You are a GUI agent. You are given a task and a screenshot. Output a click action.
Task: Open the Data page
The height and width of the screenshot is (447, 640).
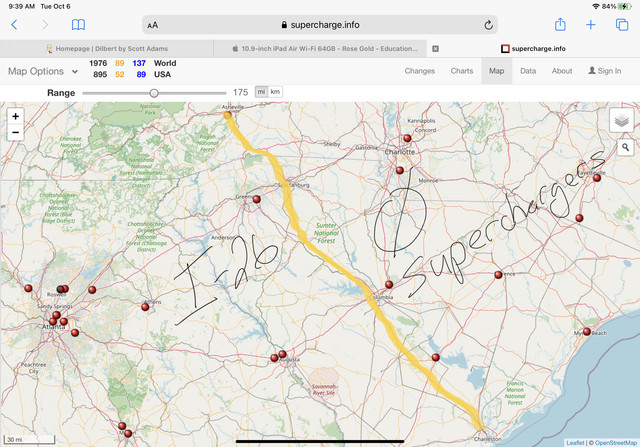tap(528, 71)
